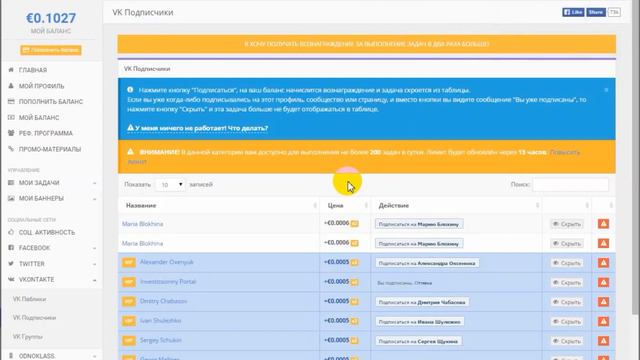Viewport: 640px width, 360px height.
Task: Subscribe to Сергея Щукина
Action: coord(418,341)
